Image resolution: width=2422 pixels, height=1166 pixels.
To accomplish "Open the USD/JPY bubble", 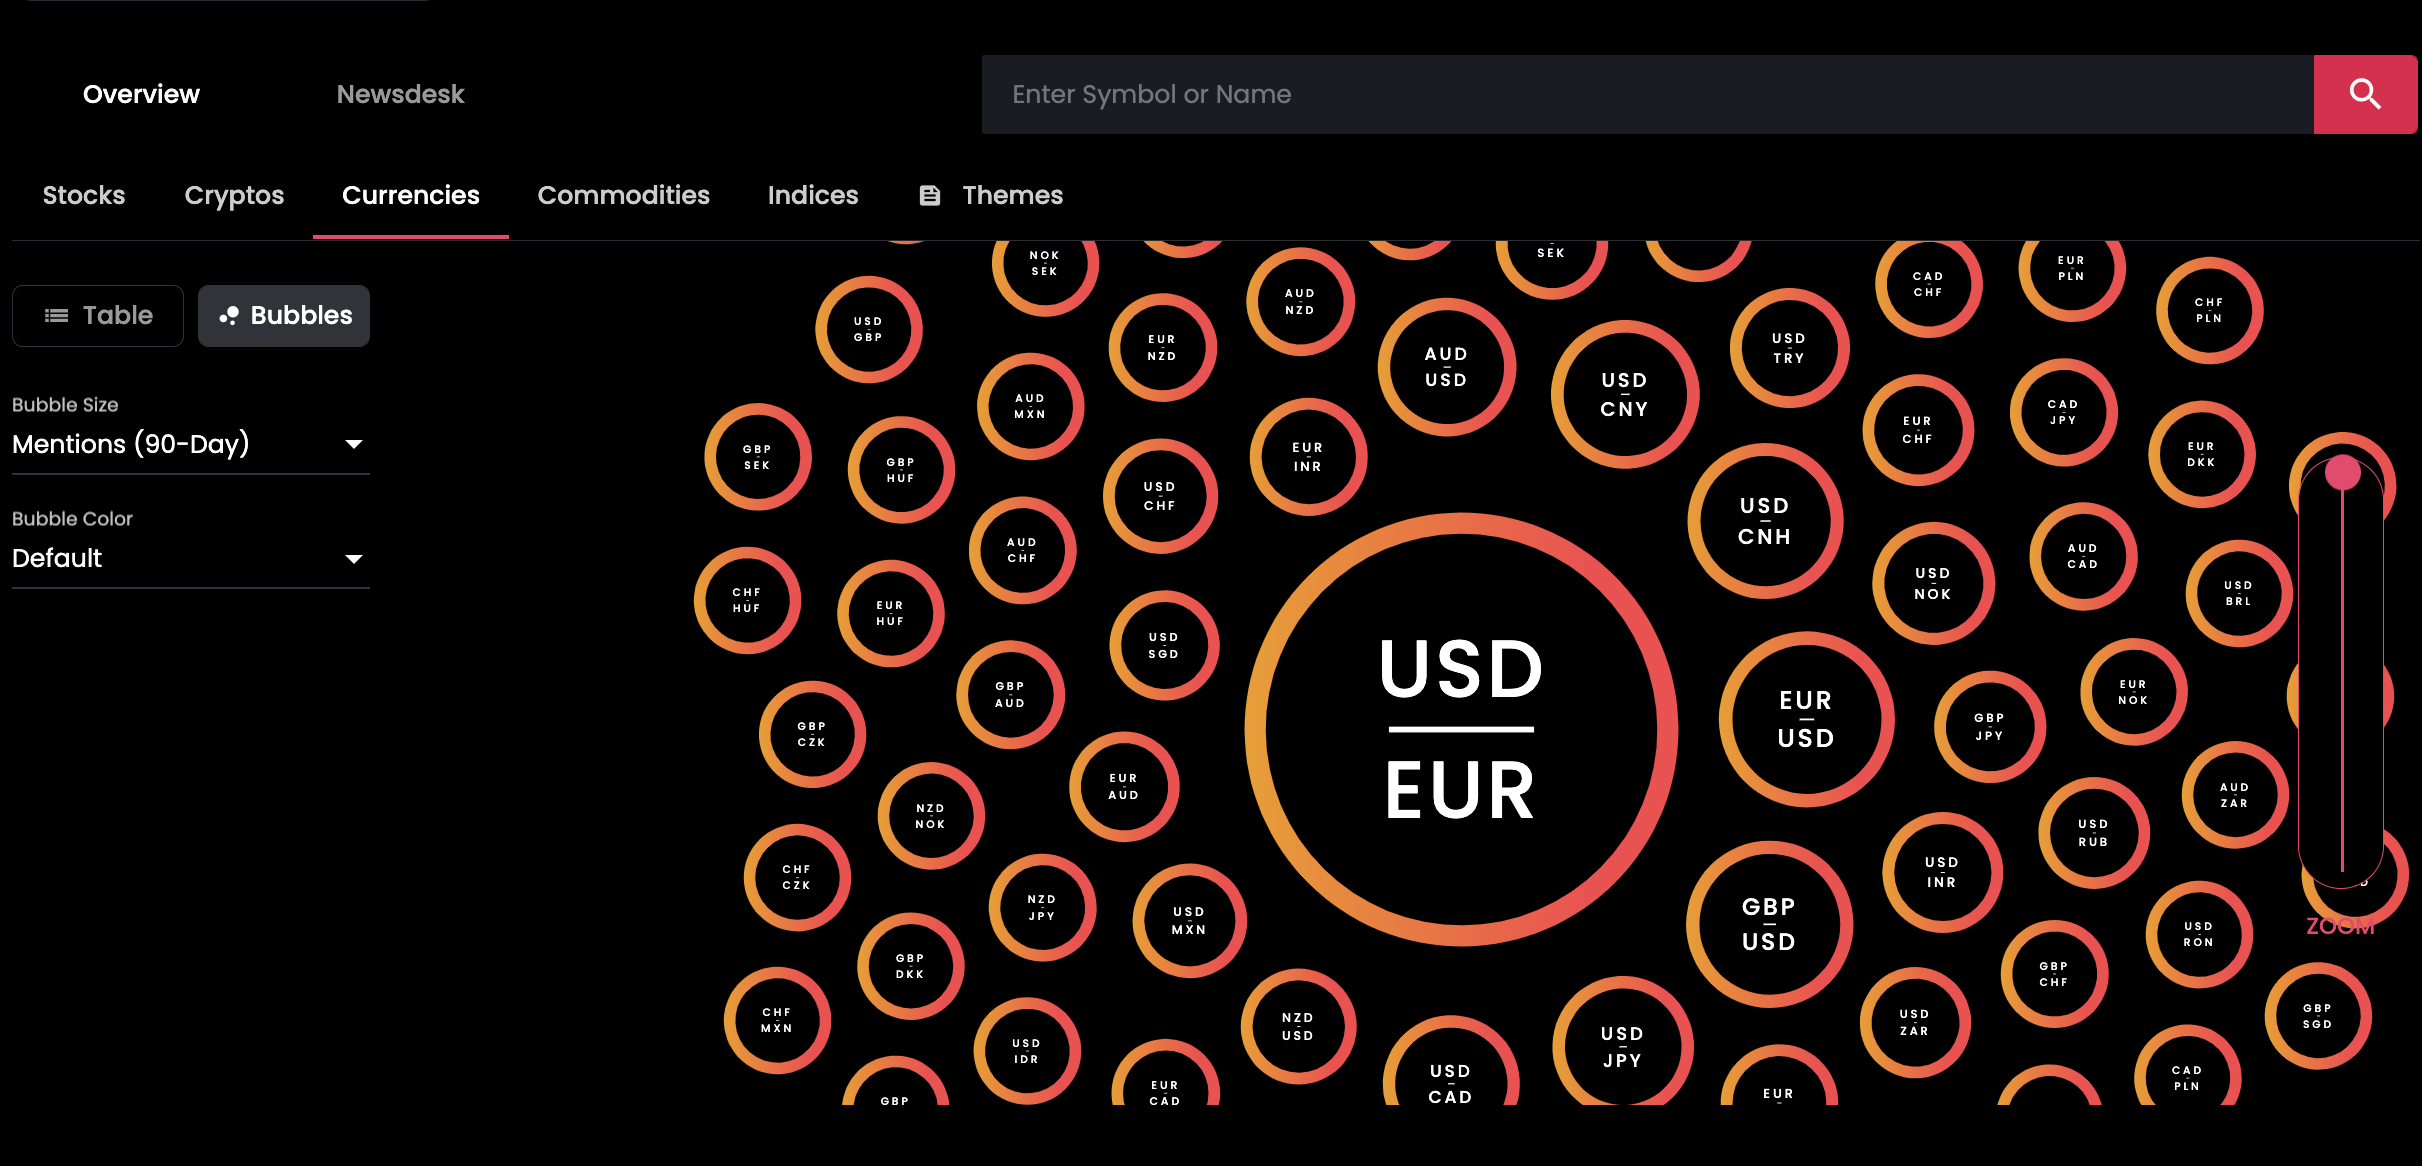I will pos(1622,1046).
